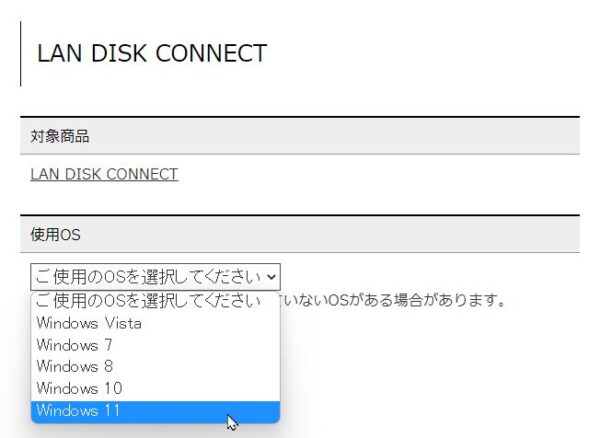The image size is (600, 438).
Task: Select Windows 10 from the OS options
Action: tap(71, 388)
